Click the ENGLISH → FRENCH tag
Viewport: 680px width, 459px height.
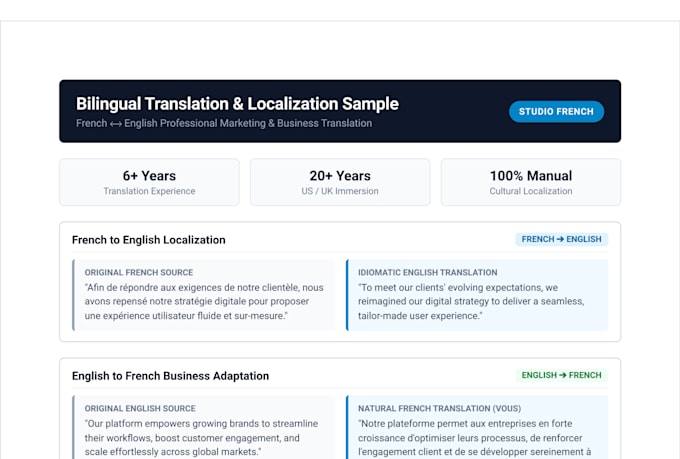(562, 375)
